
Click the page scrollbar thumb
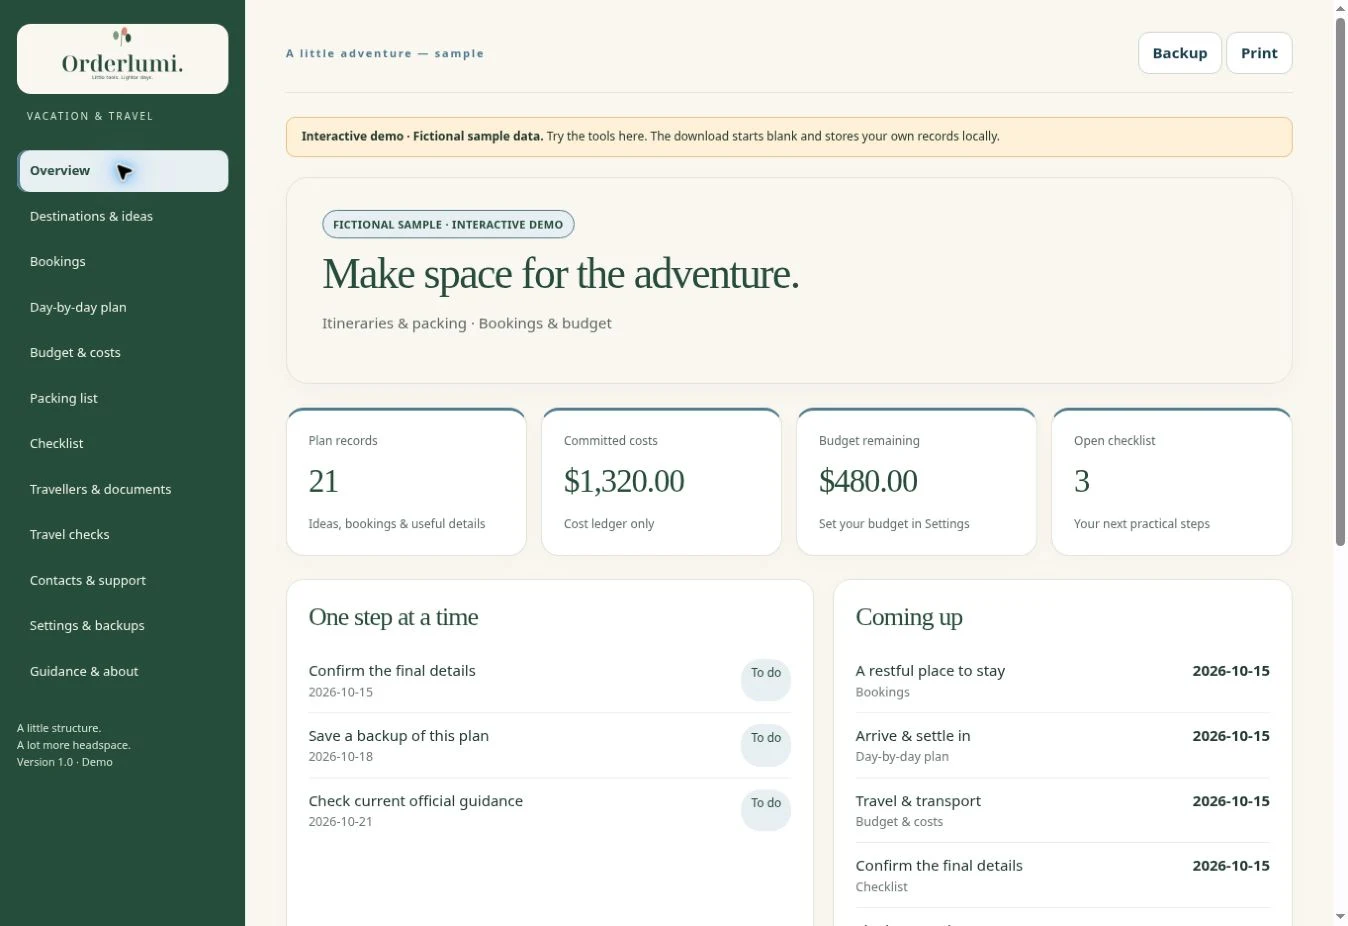pos(1340,280)
